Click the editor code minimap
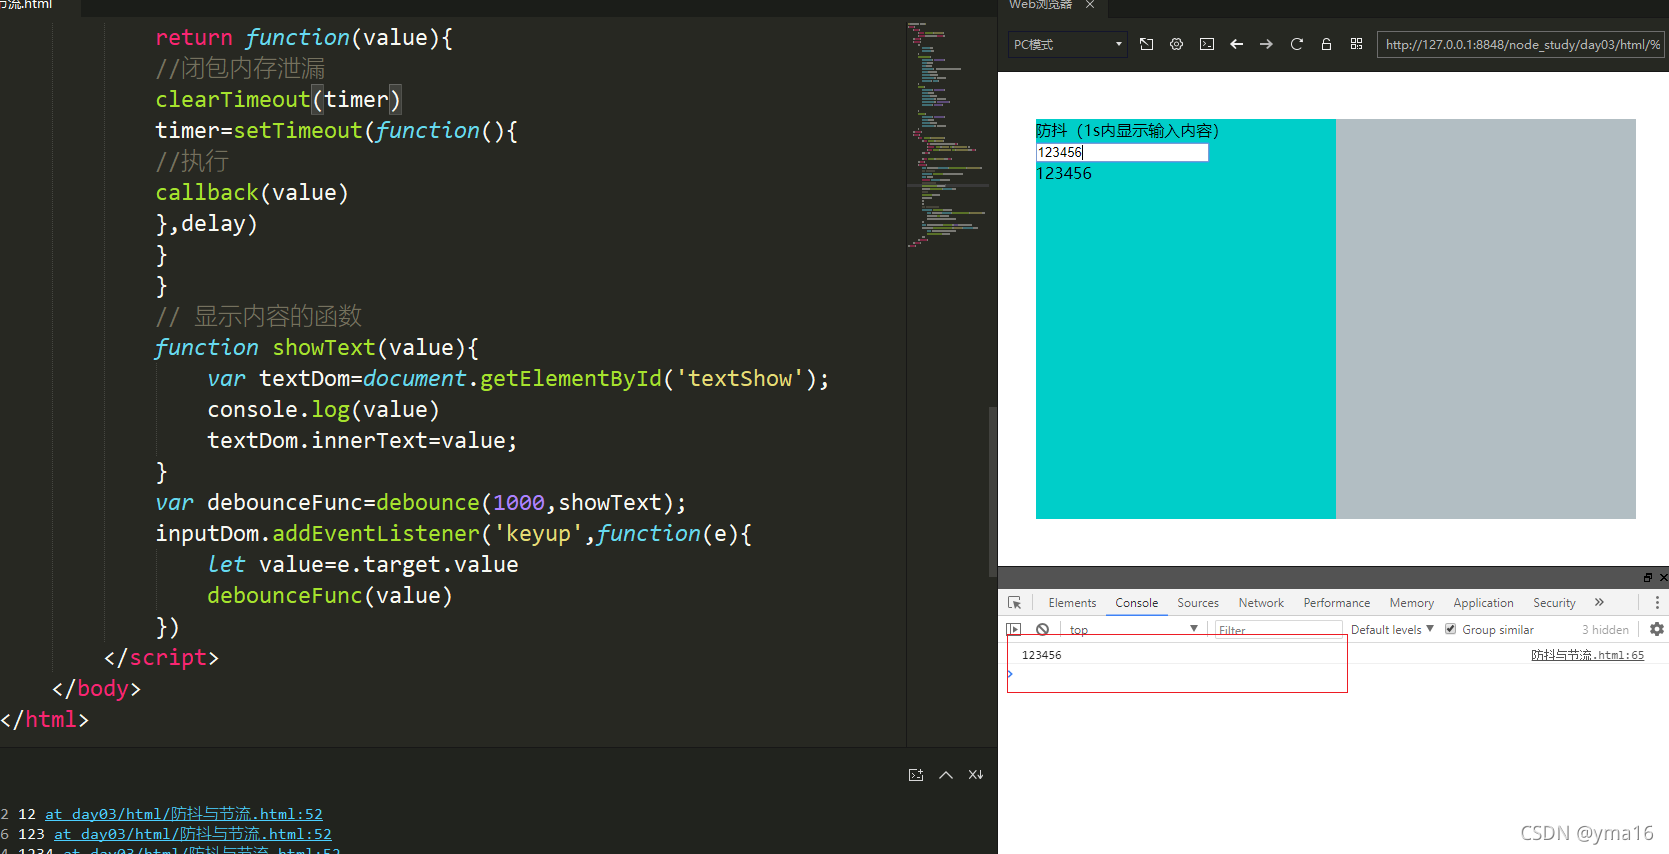Viewport: 1669px width, 854px height. 947,135
